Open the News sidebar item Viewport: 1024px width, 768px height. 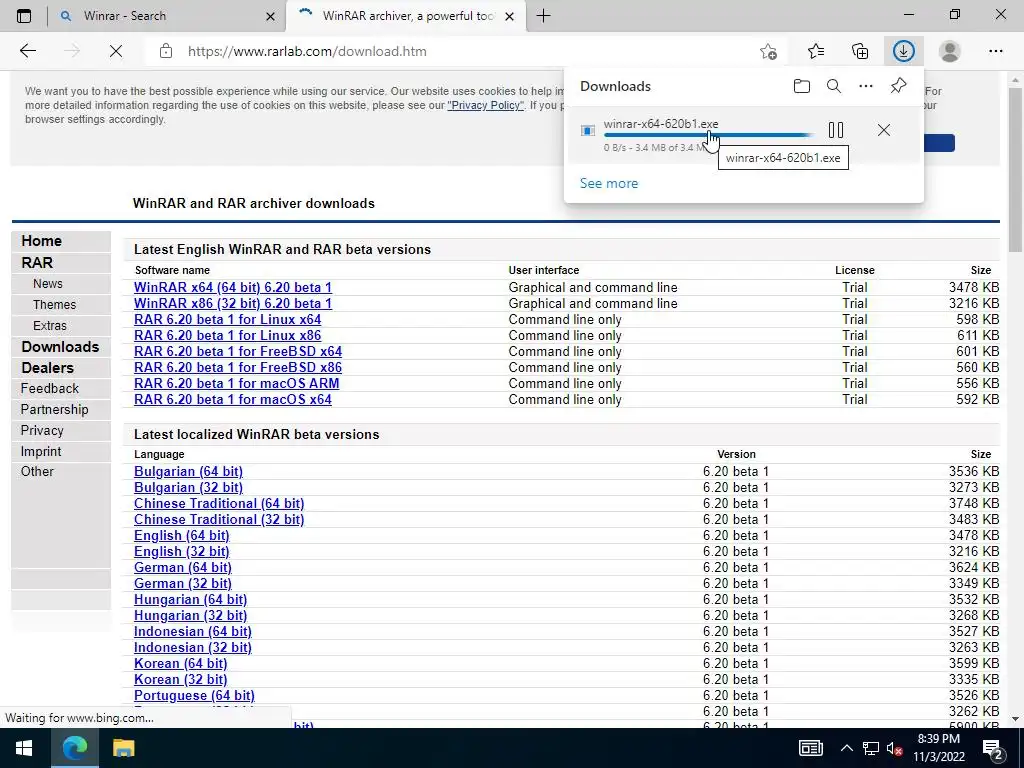click(x=48, y=283)
